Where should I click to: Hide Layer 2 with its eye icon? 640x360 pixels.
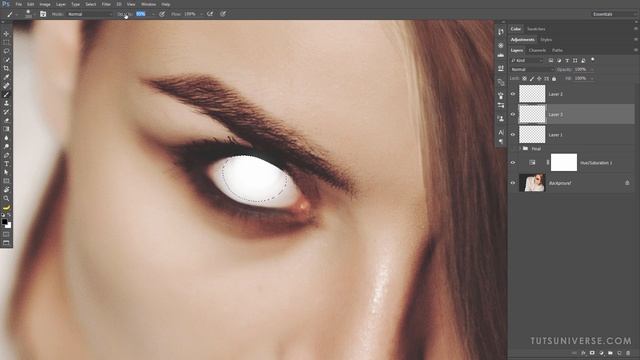click(x=513, y=94)
